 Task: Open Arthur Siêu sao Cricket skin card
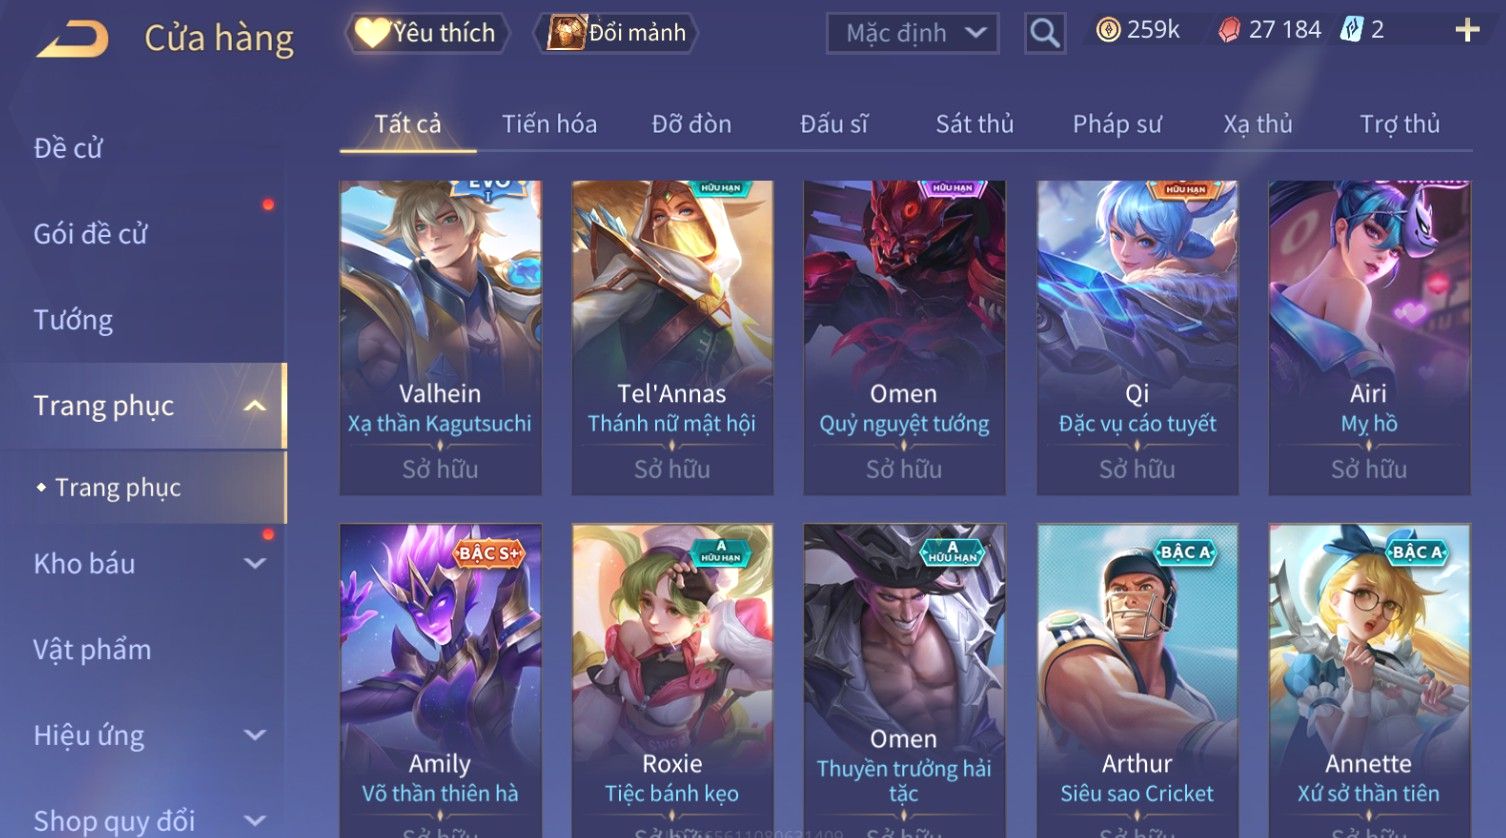(1137, 680)
